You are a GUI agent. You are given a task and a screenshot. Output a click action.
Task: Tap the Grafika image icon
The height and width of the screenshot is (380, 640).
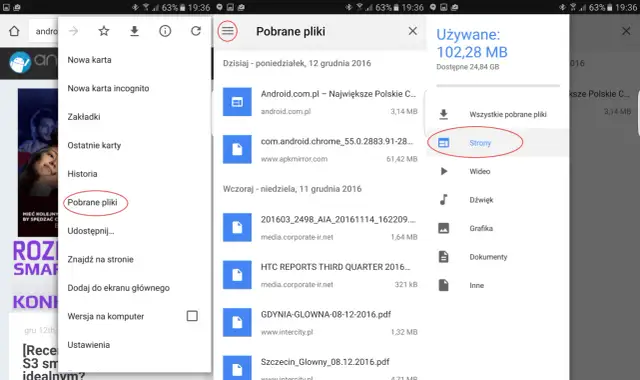(444, 228)
